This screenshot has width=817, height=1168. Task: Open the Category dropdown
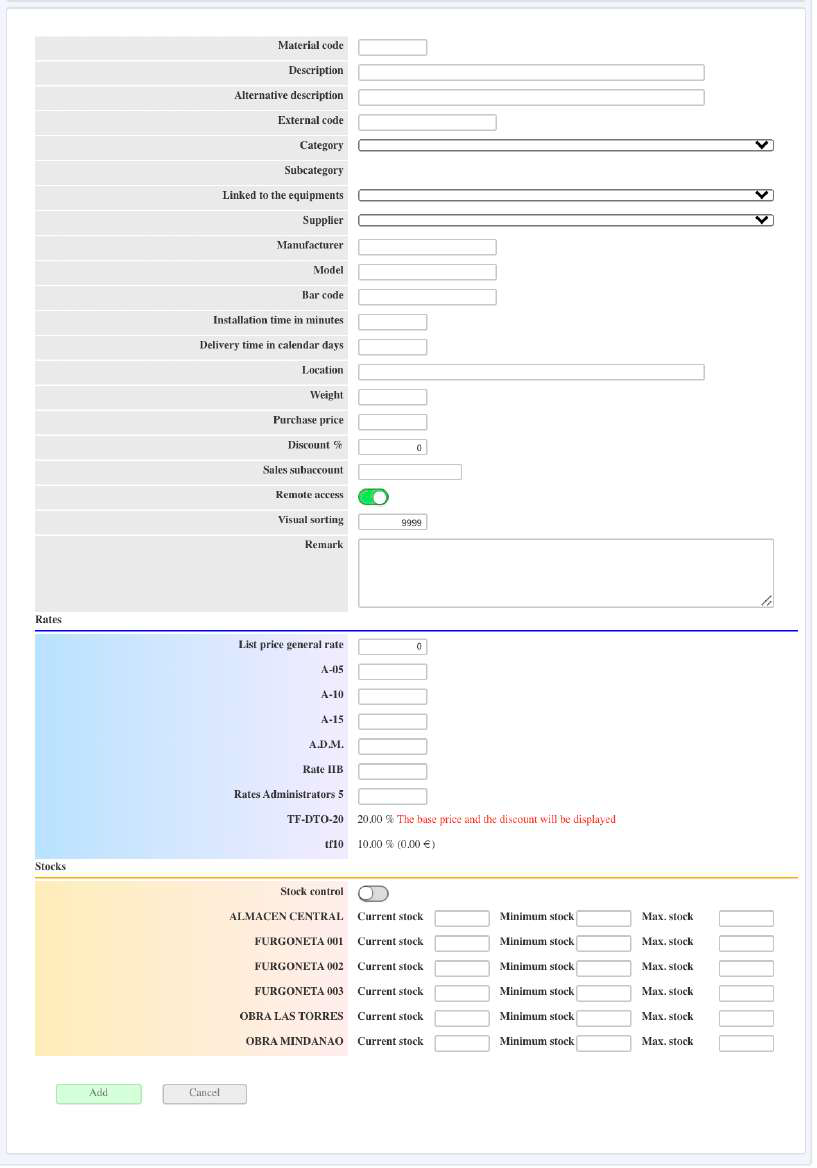point(565,145)
